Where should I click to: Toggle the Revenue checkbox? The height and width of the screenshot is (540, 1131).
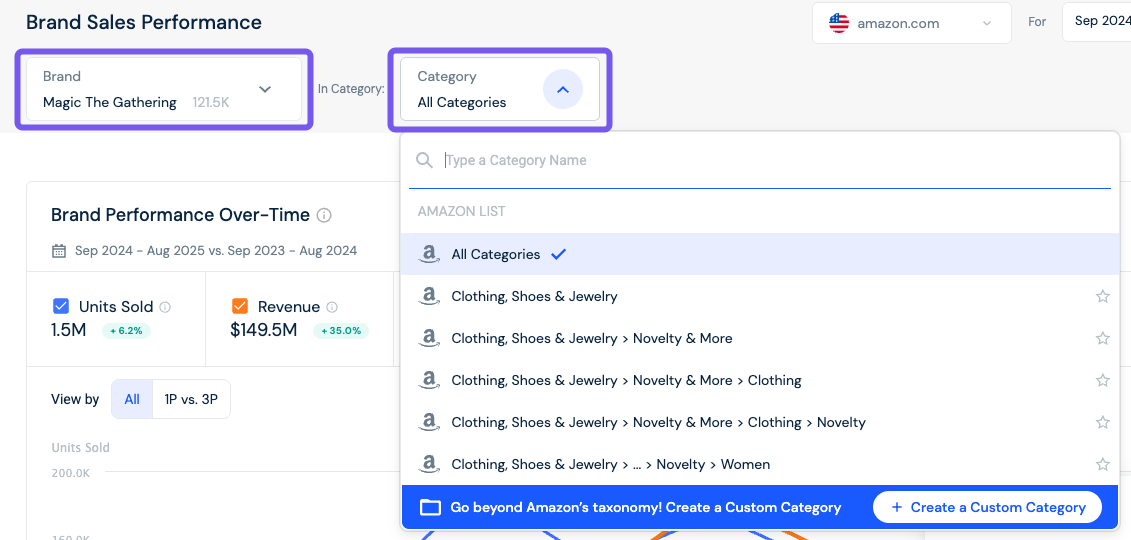tap(239, 306)
